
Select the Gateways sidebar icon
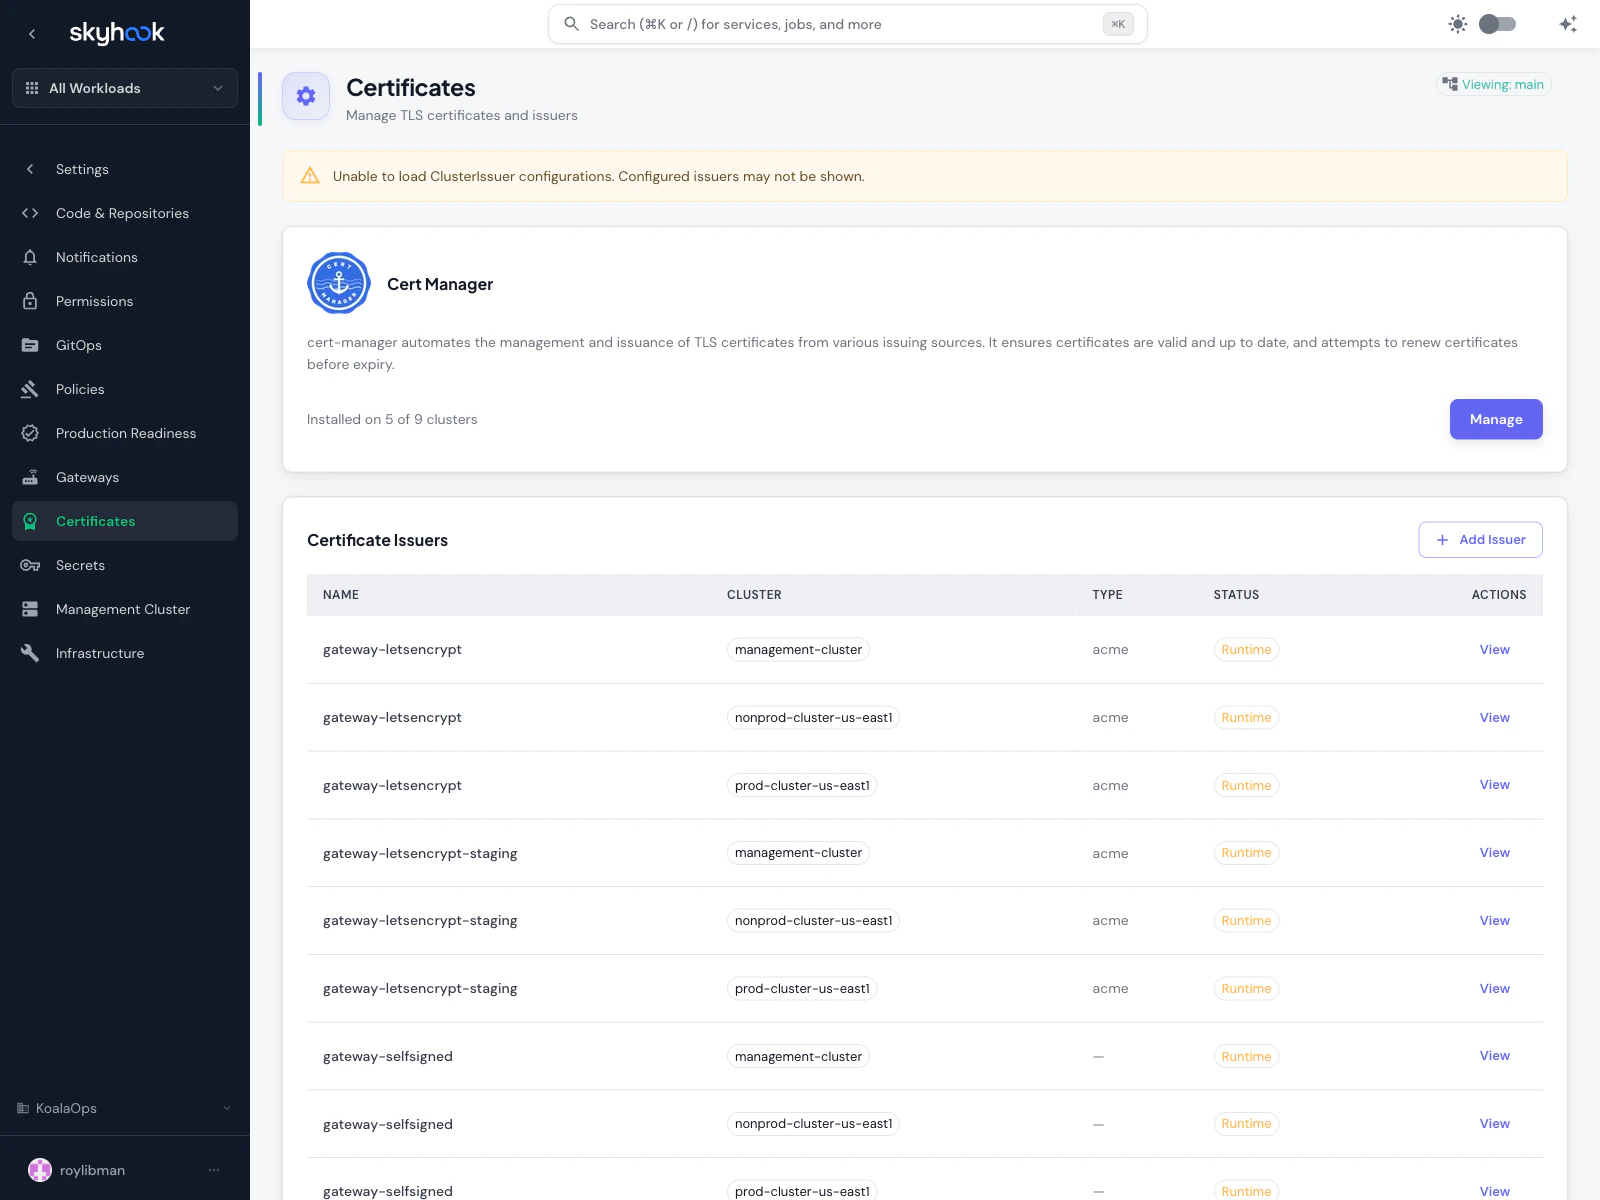pyautogui.click(x=31, y=477)
